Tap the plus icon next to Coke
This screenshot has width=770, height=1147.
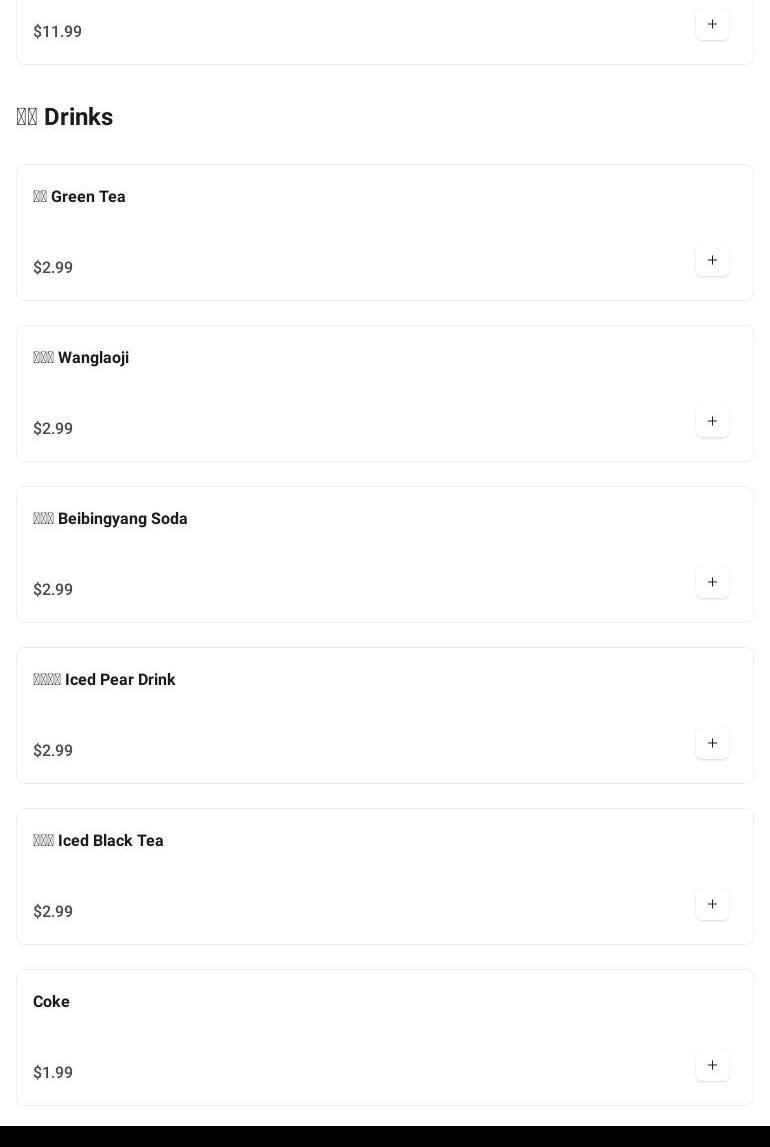pos(712,1065)
